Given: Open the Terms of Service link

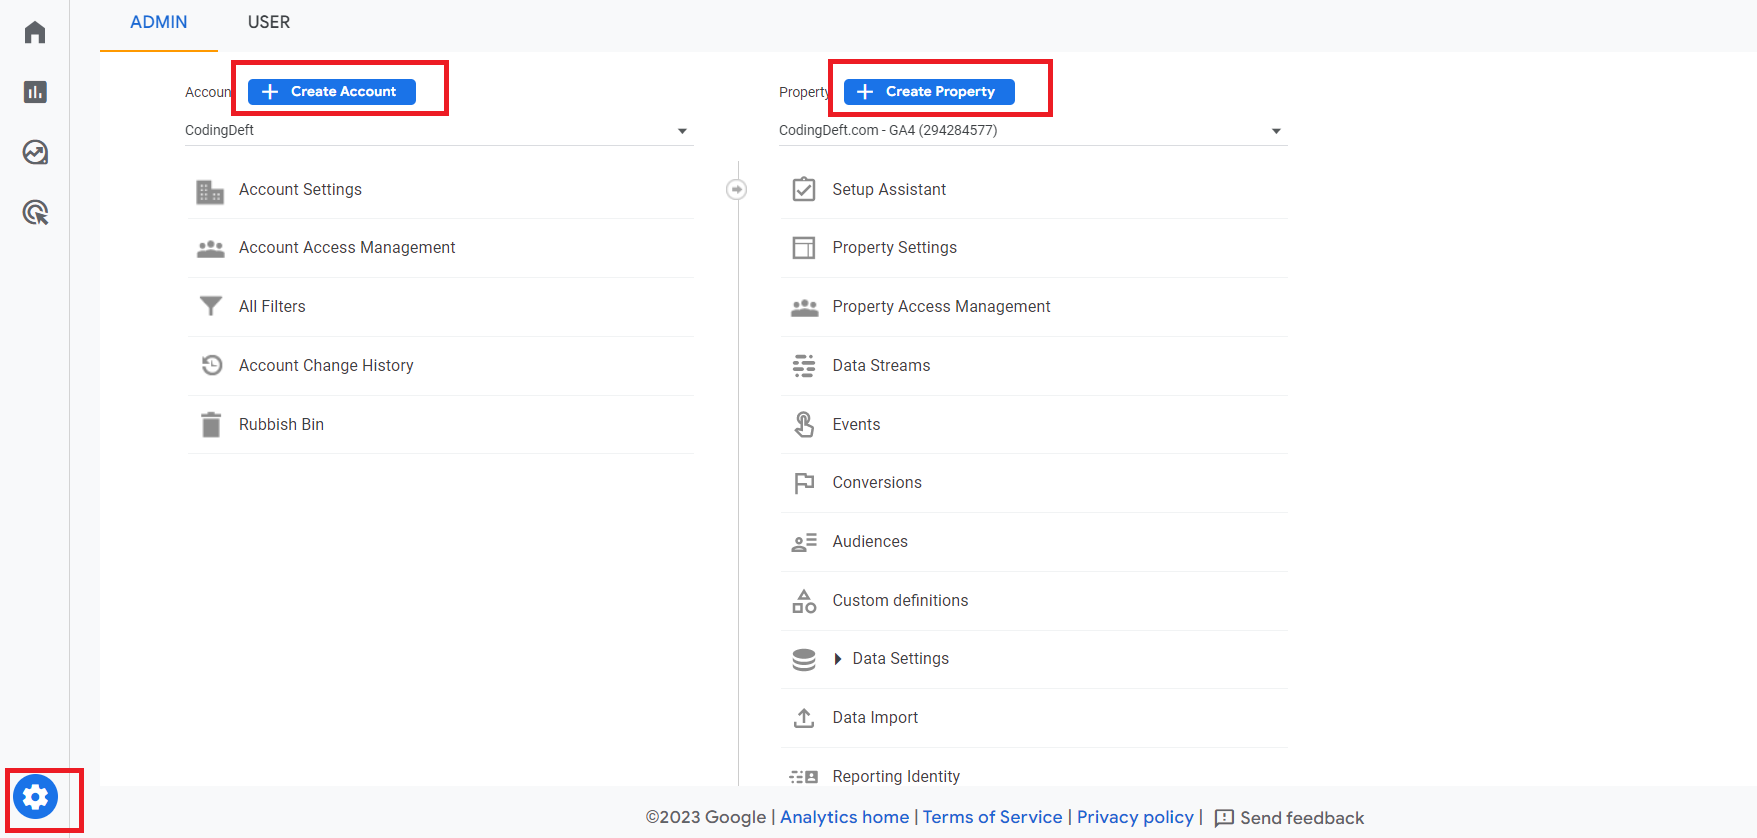Looking at the screenshot, I should tap(992, 817).
